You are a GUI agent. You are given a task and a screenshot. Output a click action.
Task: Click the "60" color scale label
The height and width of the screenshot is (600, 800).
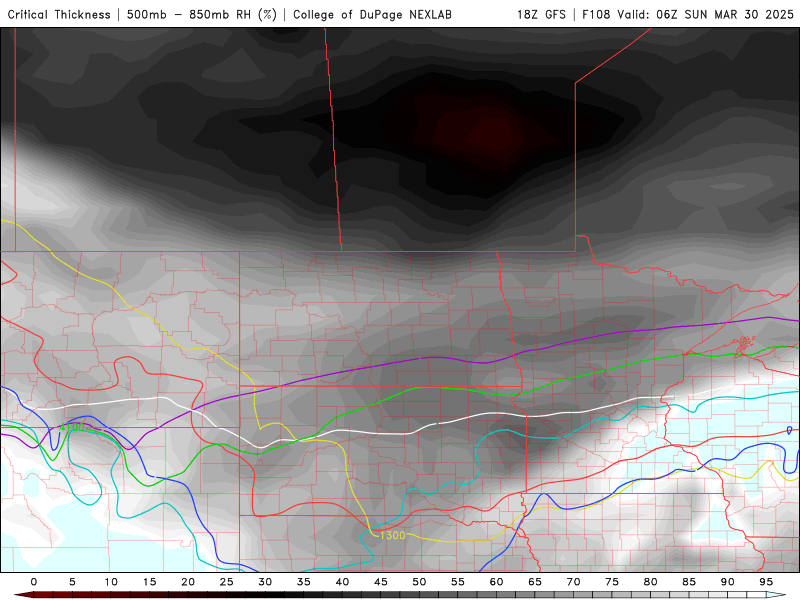click(496, 582)
